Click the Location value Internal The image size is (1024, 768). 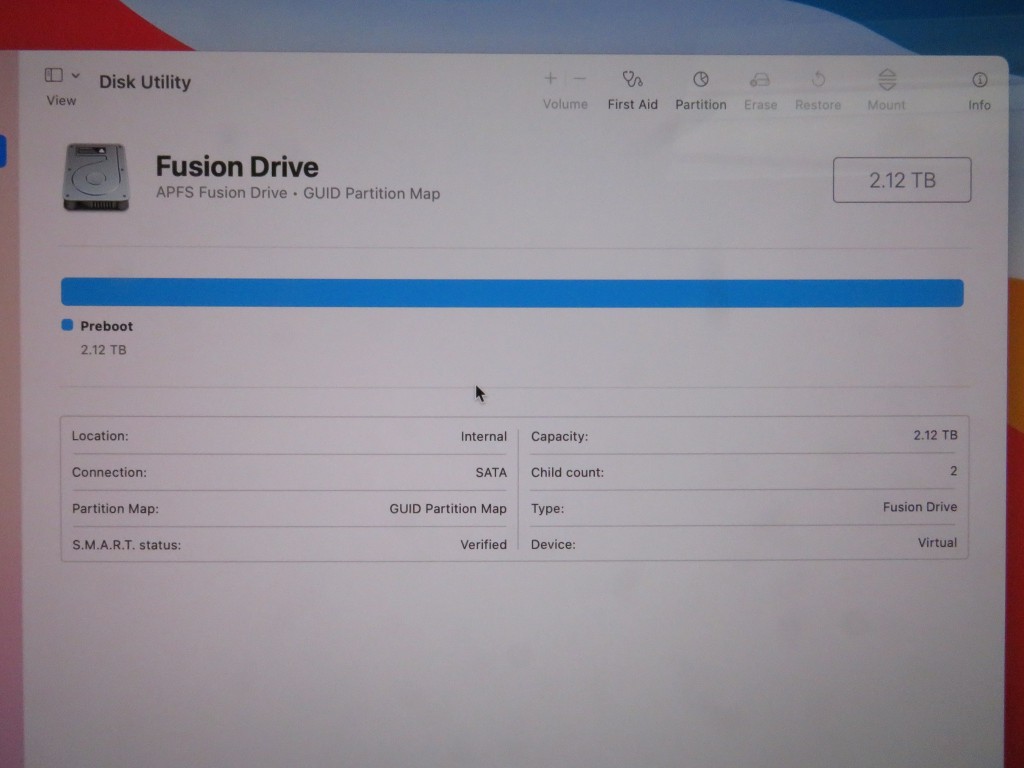pyautogui.click(x=483, y=436)
